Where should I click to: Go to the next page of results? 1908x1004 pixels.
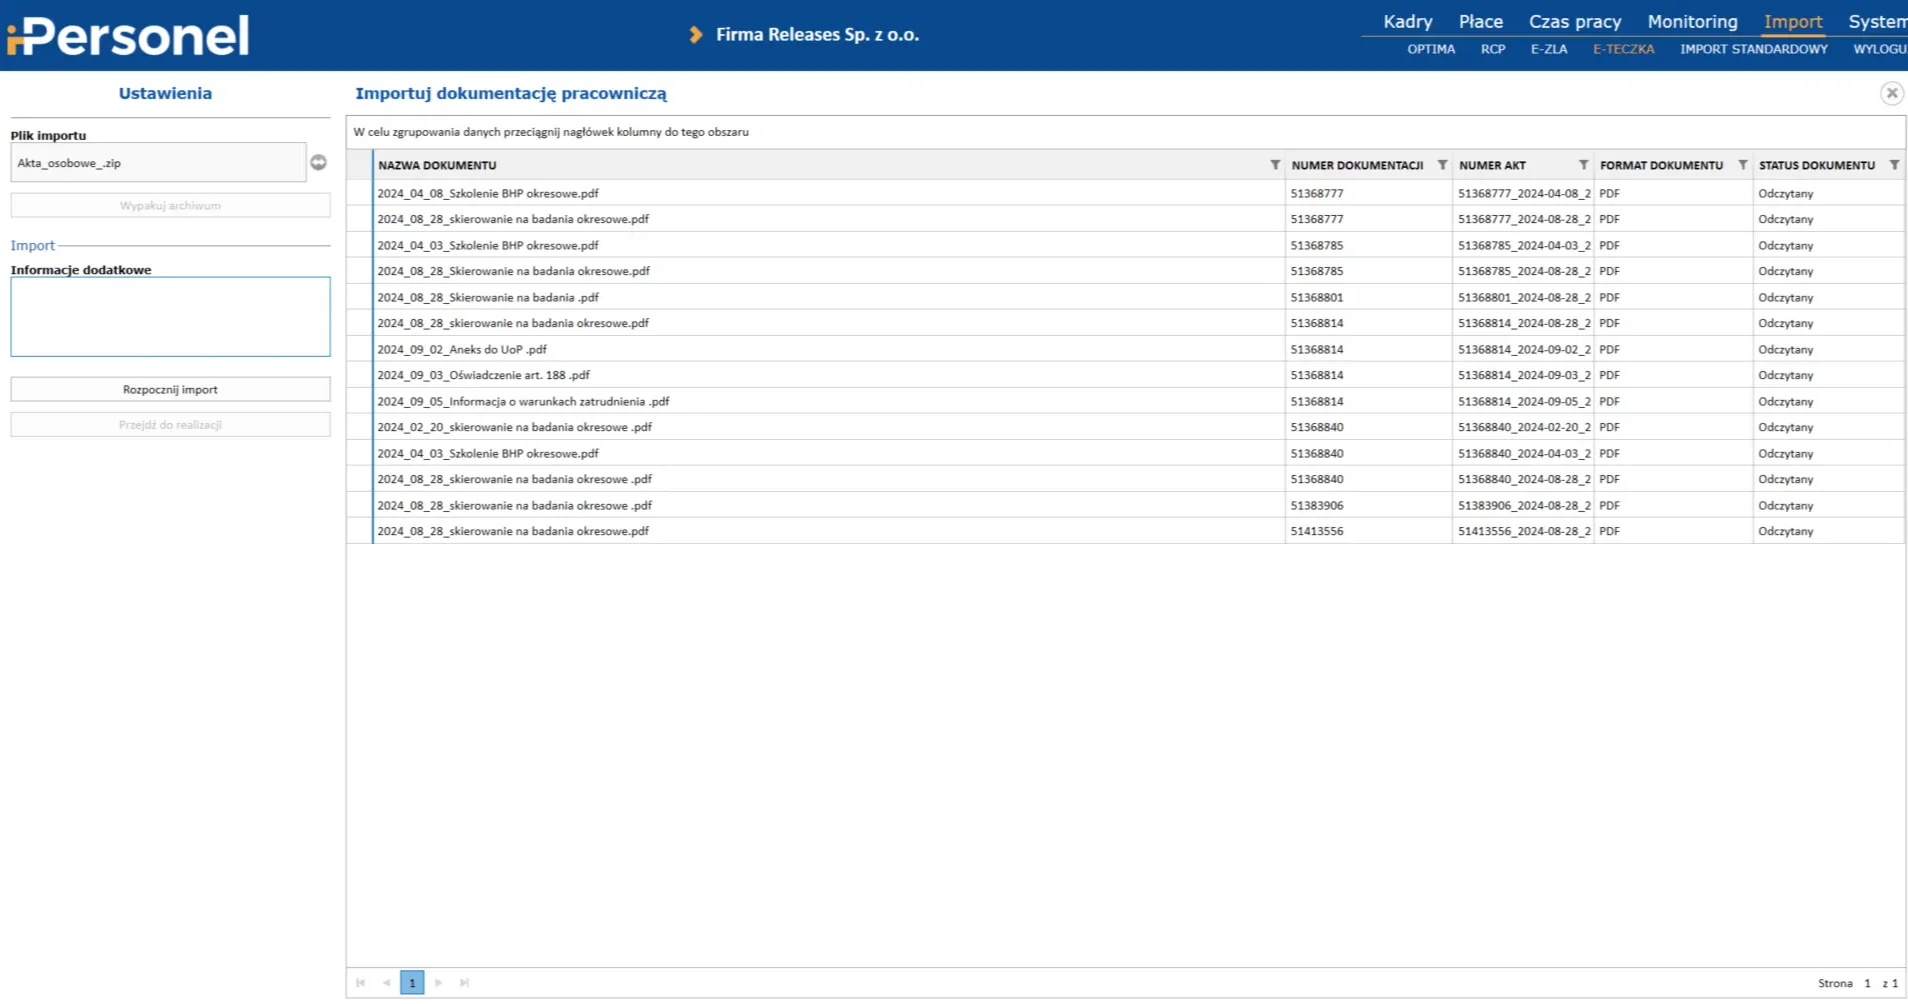point(438,983)
